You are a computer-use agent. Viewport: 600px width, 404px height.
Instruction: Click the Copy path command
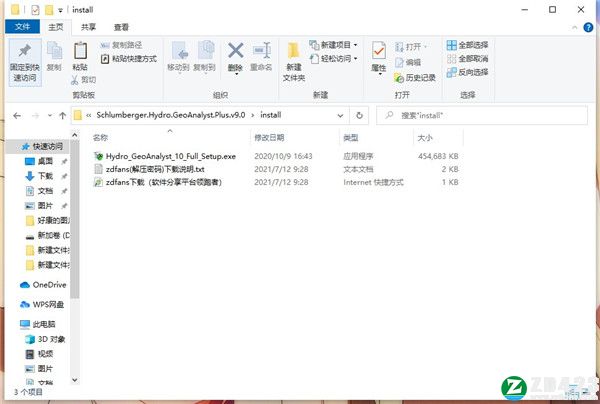121,45
